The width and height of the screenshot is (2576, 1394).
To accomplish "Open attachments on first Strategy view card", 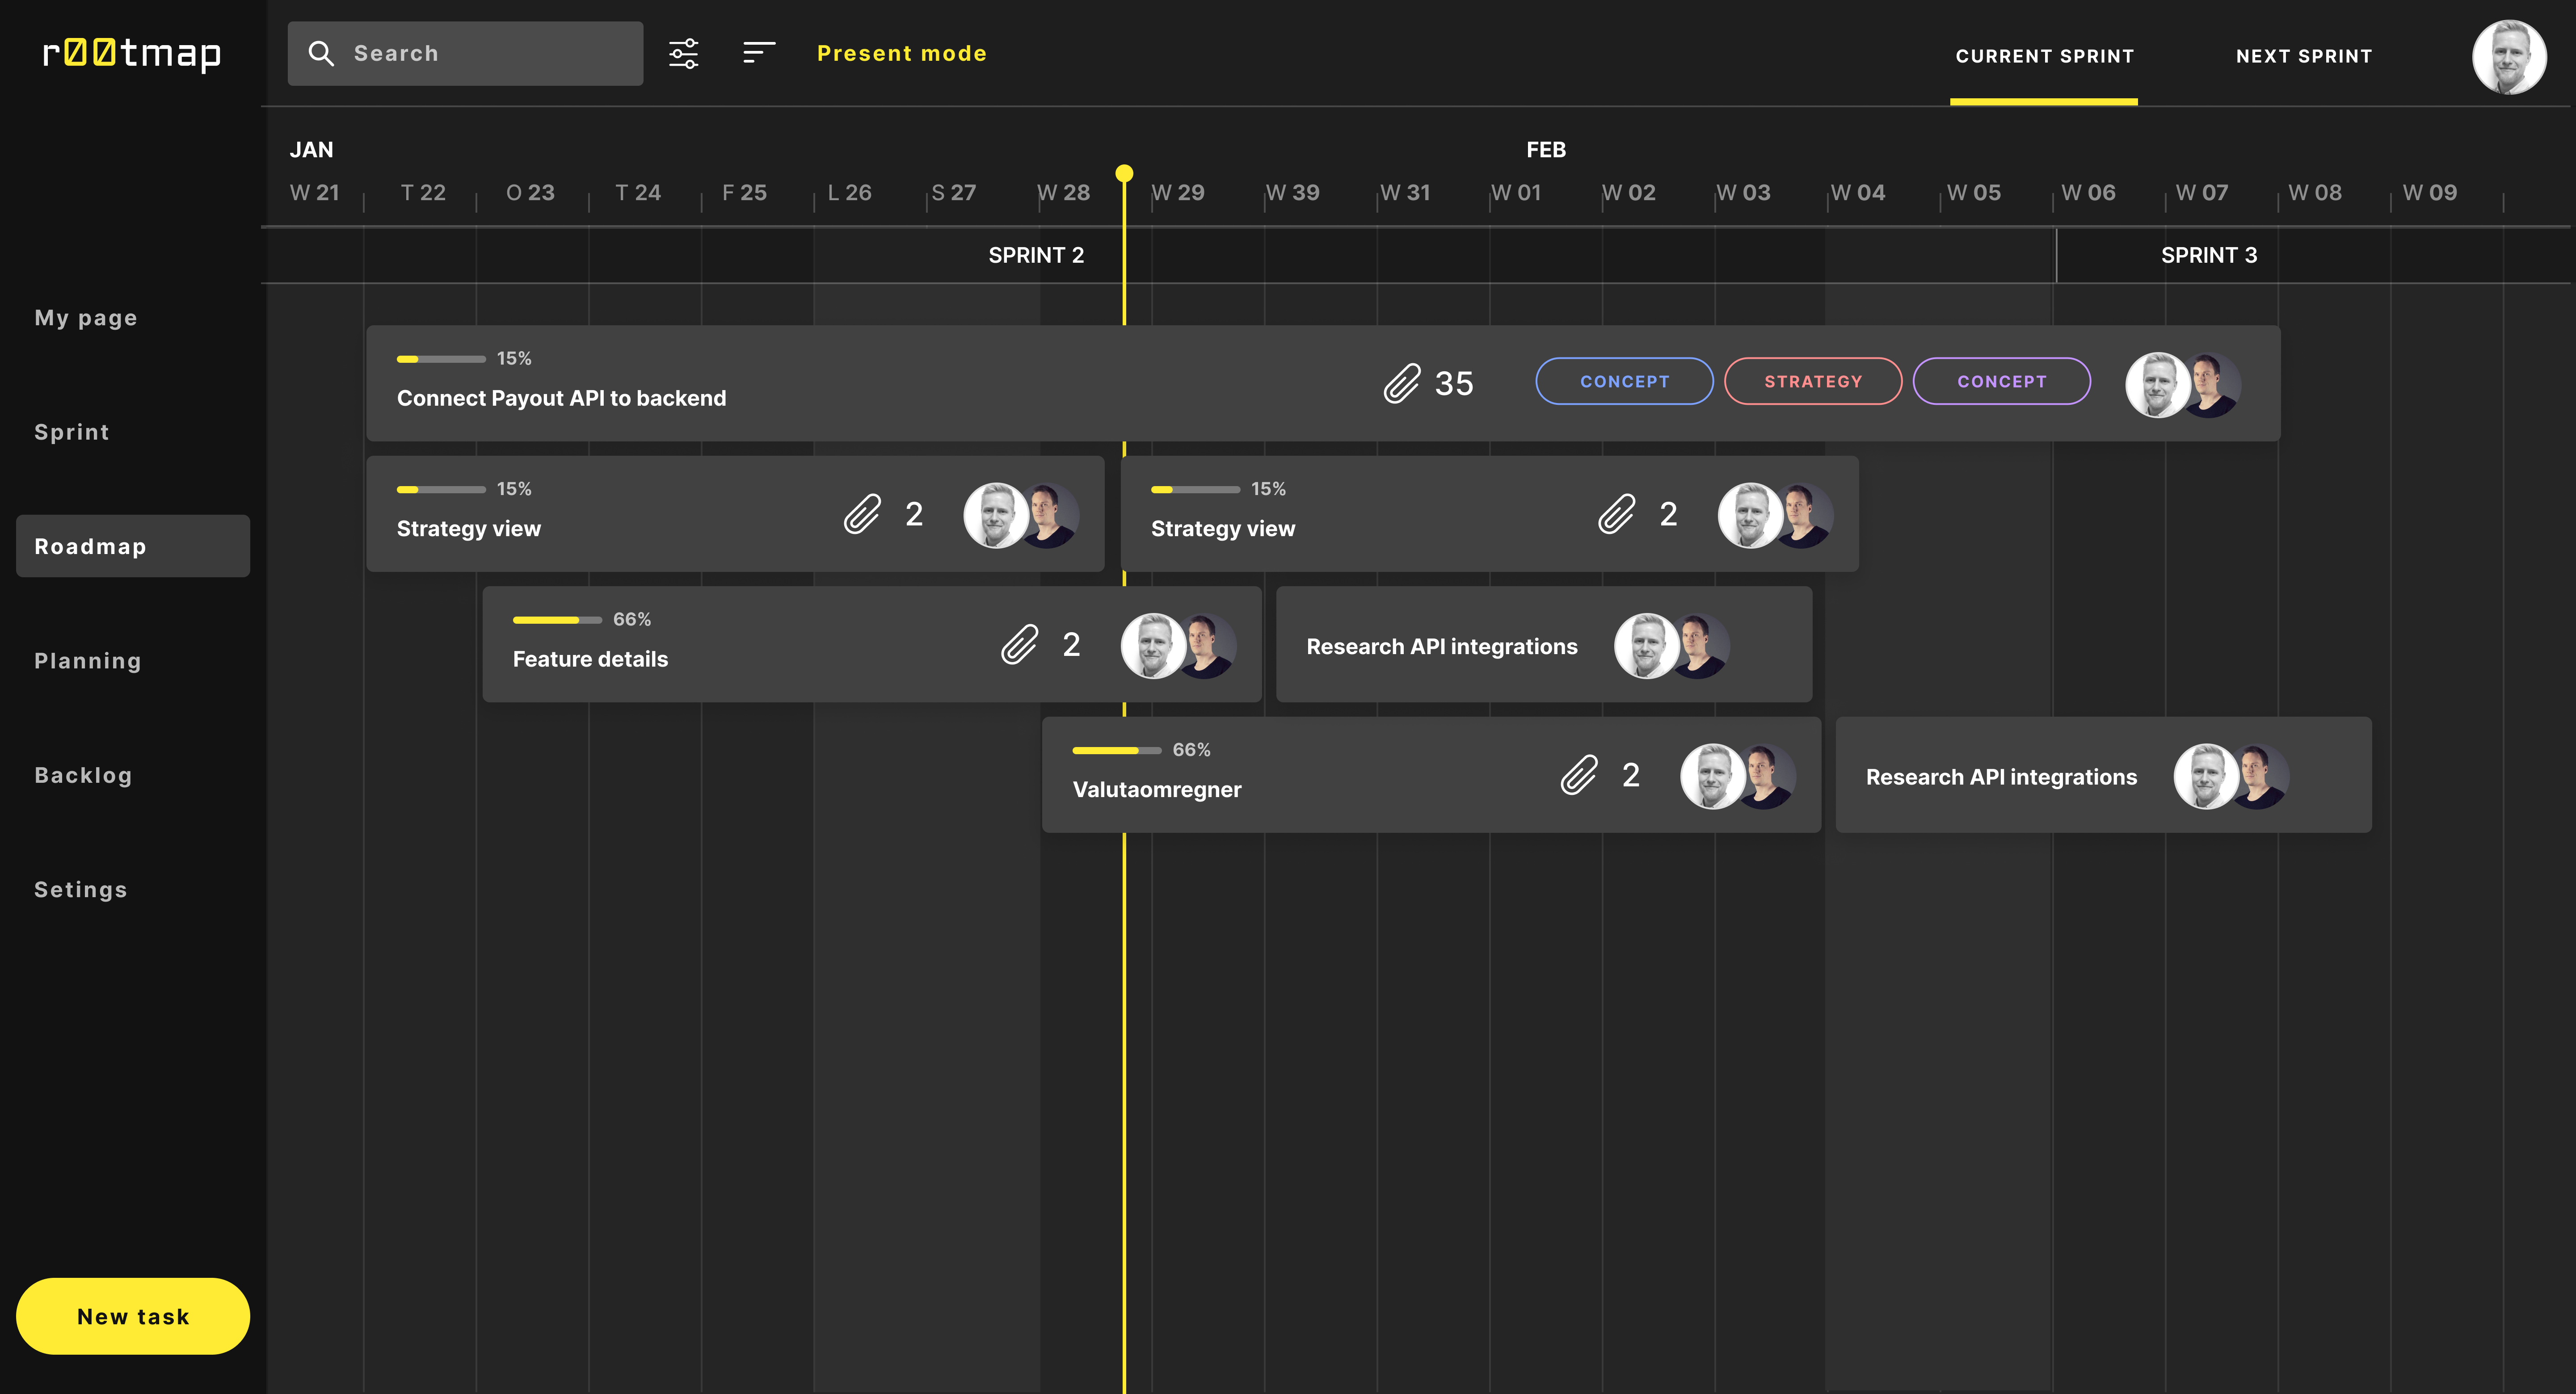I will (862, 514).
